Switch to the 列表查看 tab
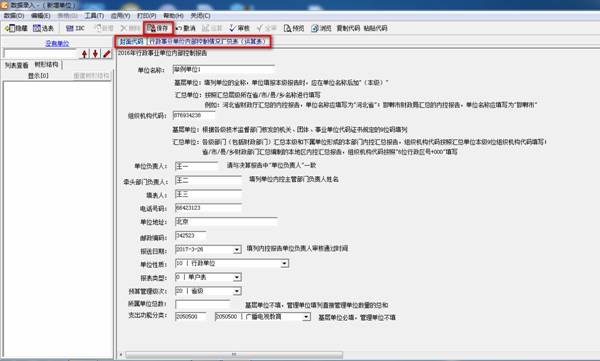This screenshot has width=600, height=361. tap(17, 65)
